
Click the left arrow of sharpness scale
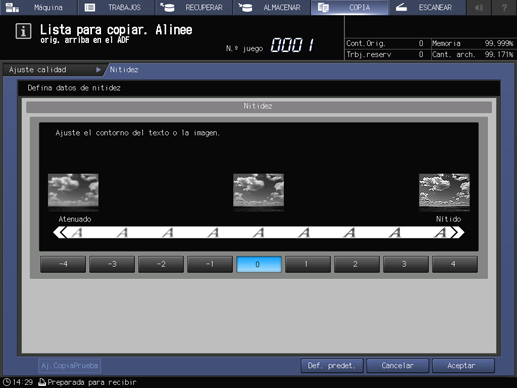pos(60,232)
